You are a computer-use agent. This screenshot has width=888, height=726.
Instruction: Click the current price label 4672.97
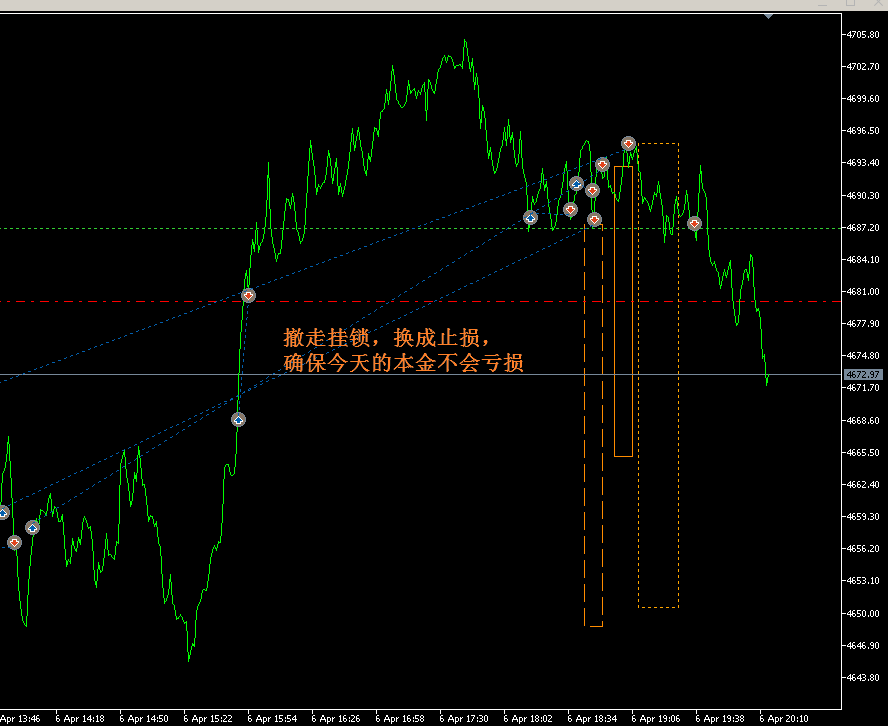point(861,375)
